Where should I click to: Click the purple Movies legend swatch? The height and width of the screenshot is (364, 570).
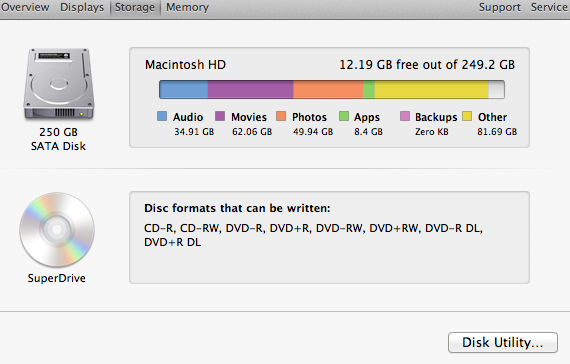220,116
